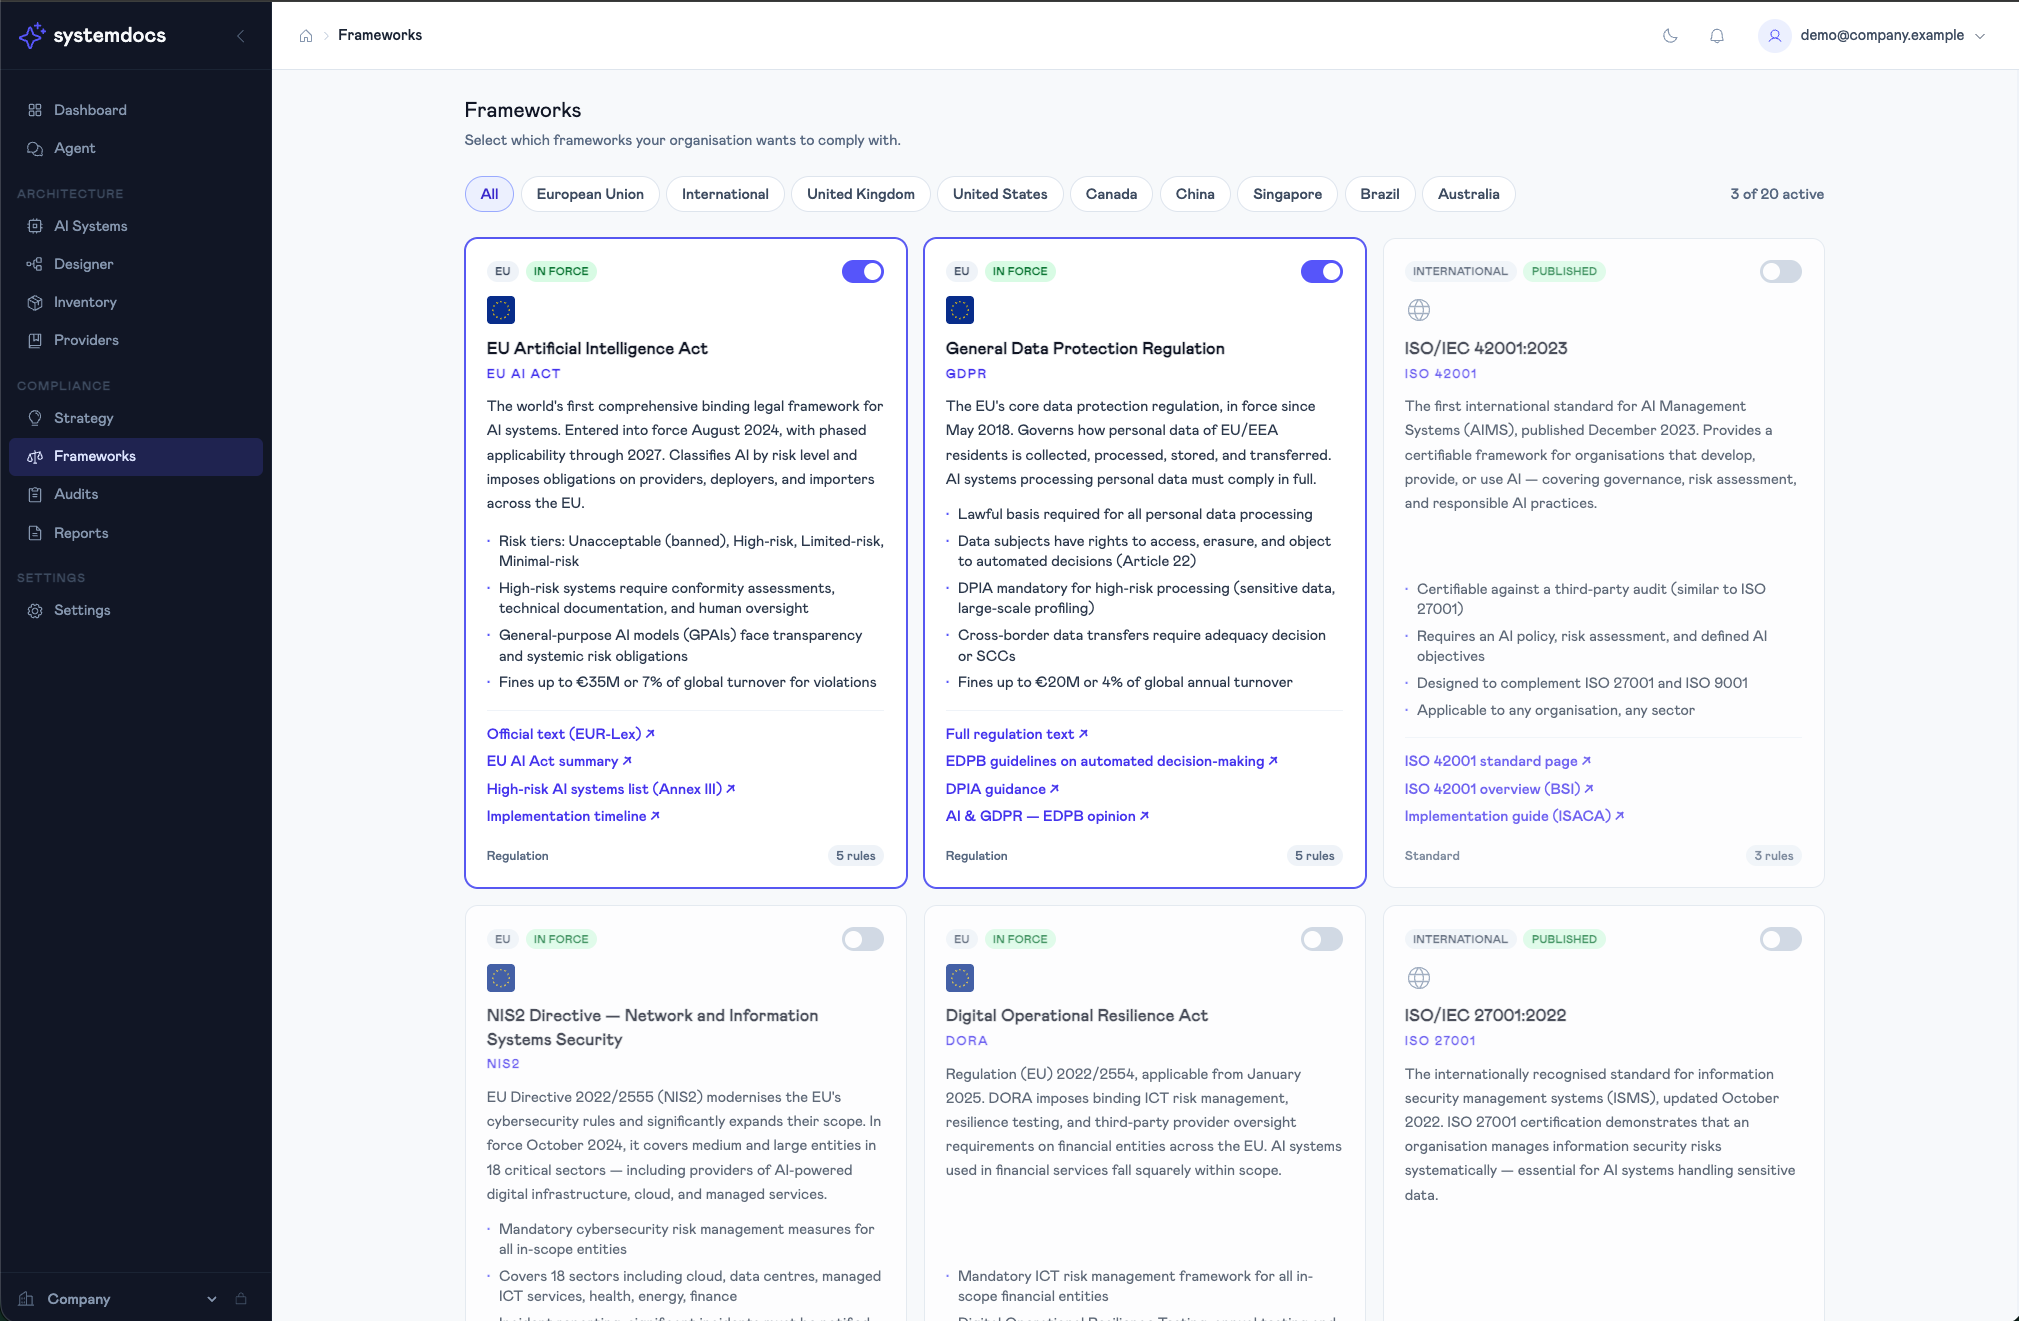Disable the EU Artificial Intelligence Act toggle
The image size is (2019, 1321).
point(863,271)
